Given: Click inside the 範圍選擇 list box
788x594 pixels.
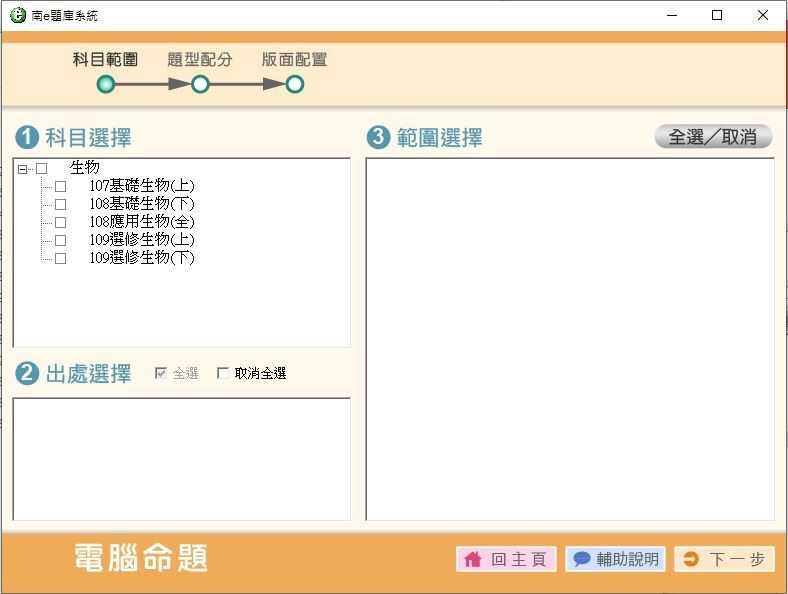Looking at the screenshot, I should tap(570, 339).
